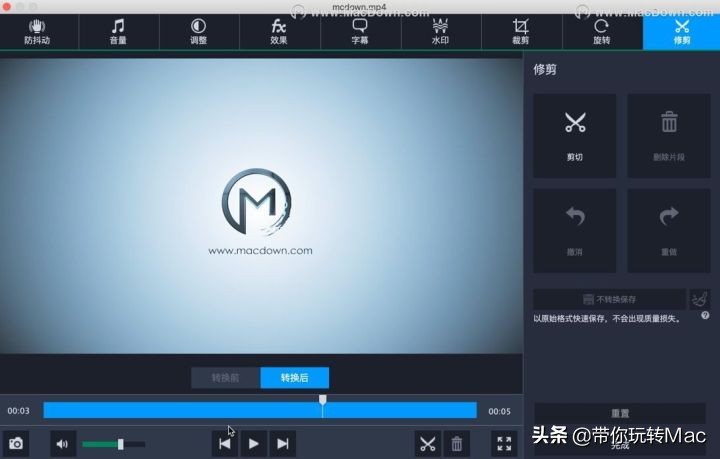Image resolution: width=720 pixels, height=459 pixels.
Task: Click the 删除片段 trash tile
Action: tap(669, 136)
